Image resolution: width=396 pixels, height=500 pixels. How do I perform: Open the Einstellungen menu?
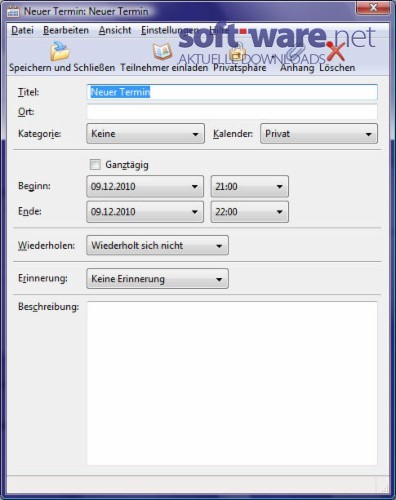point(170,30)
